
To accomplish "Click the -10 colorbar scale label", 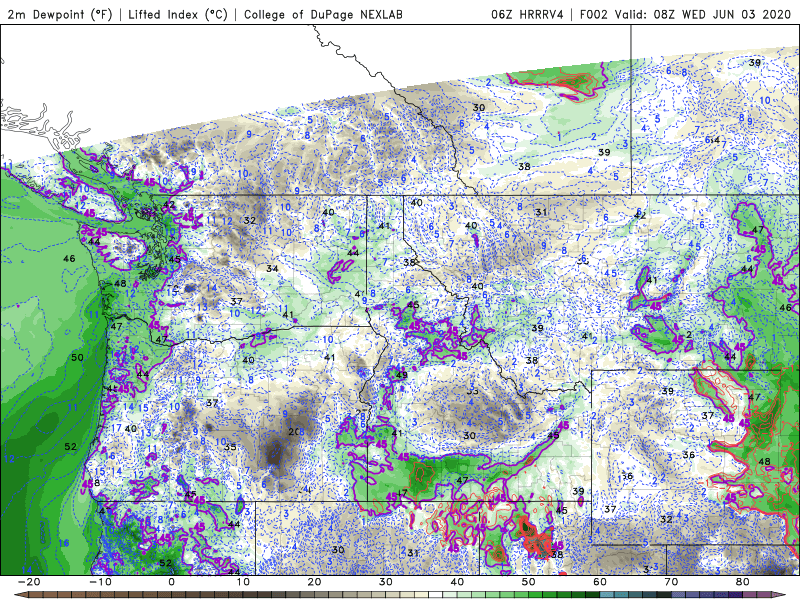I will coord(100,582).
